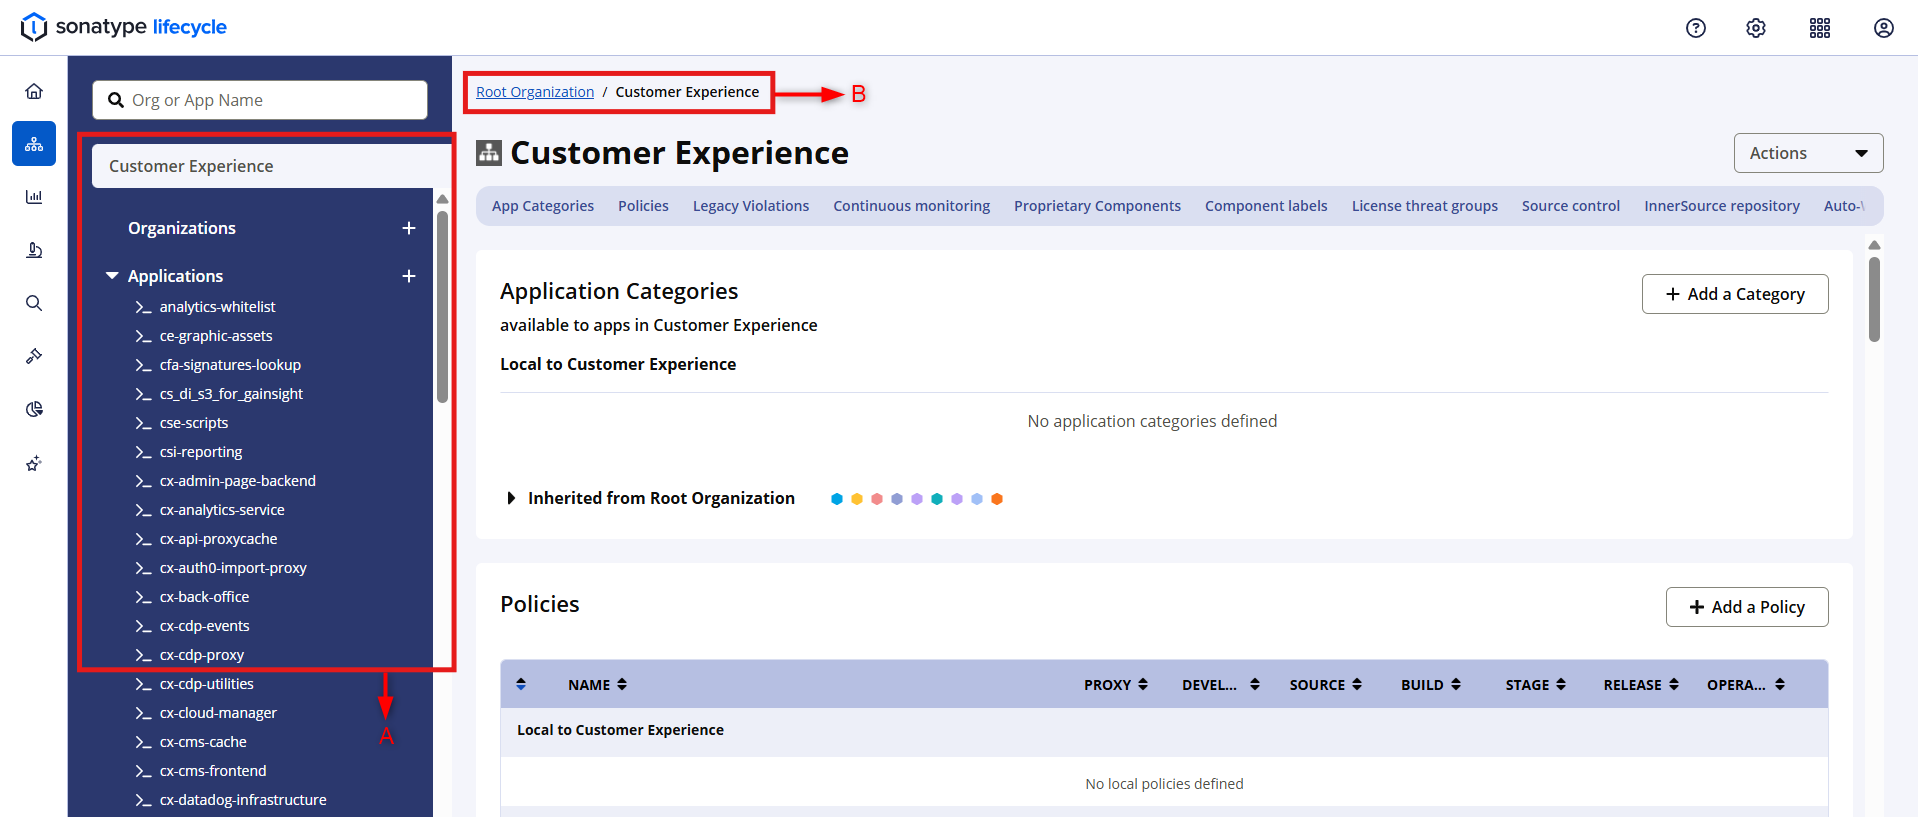Open the Actions dropdown
1918x817 pixels.
pyautogui.click(x=1808, y=153)
